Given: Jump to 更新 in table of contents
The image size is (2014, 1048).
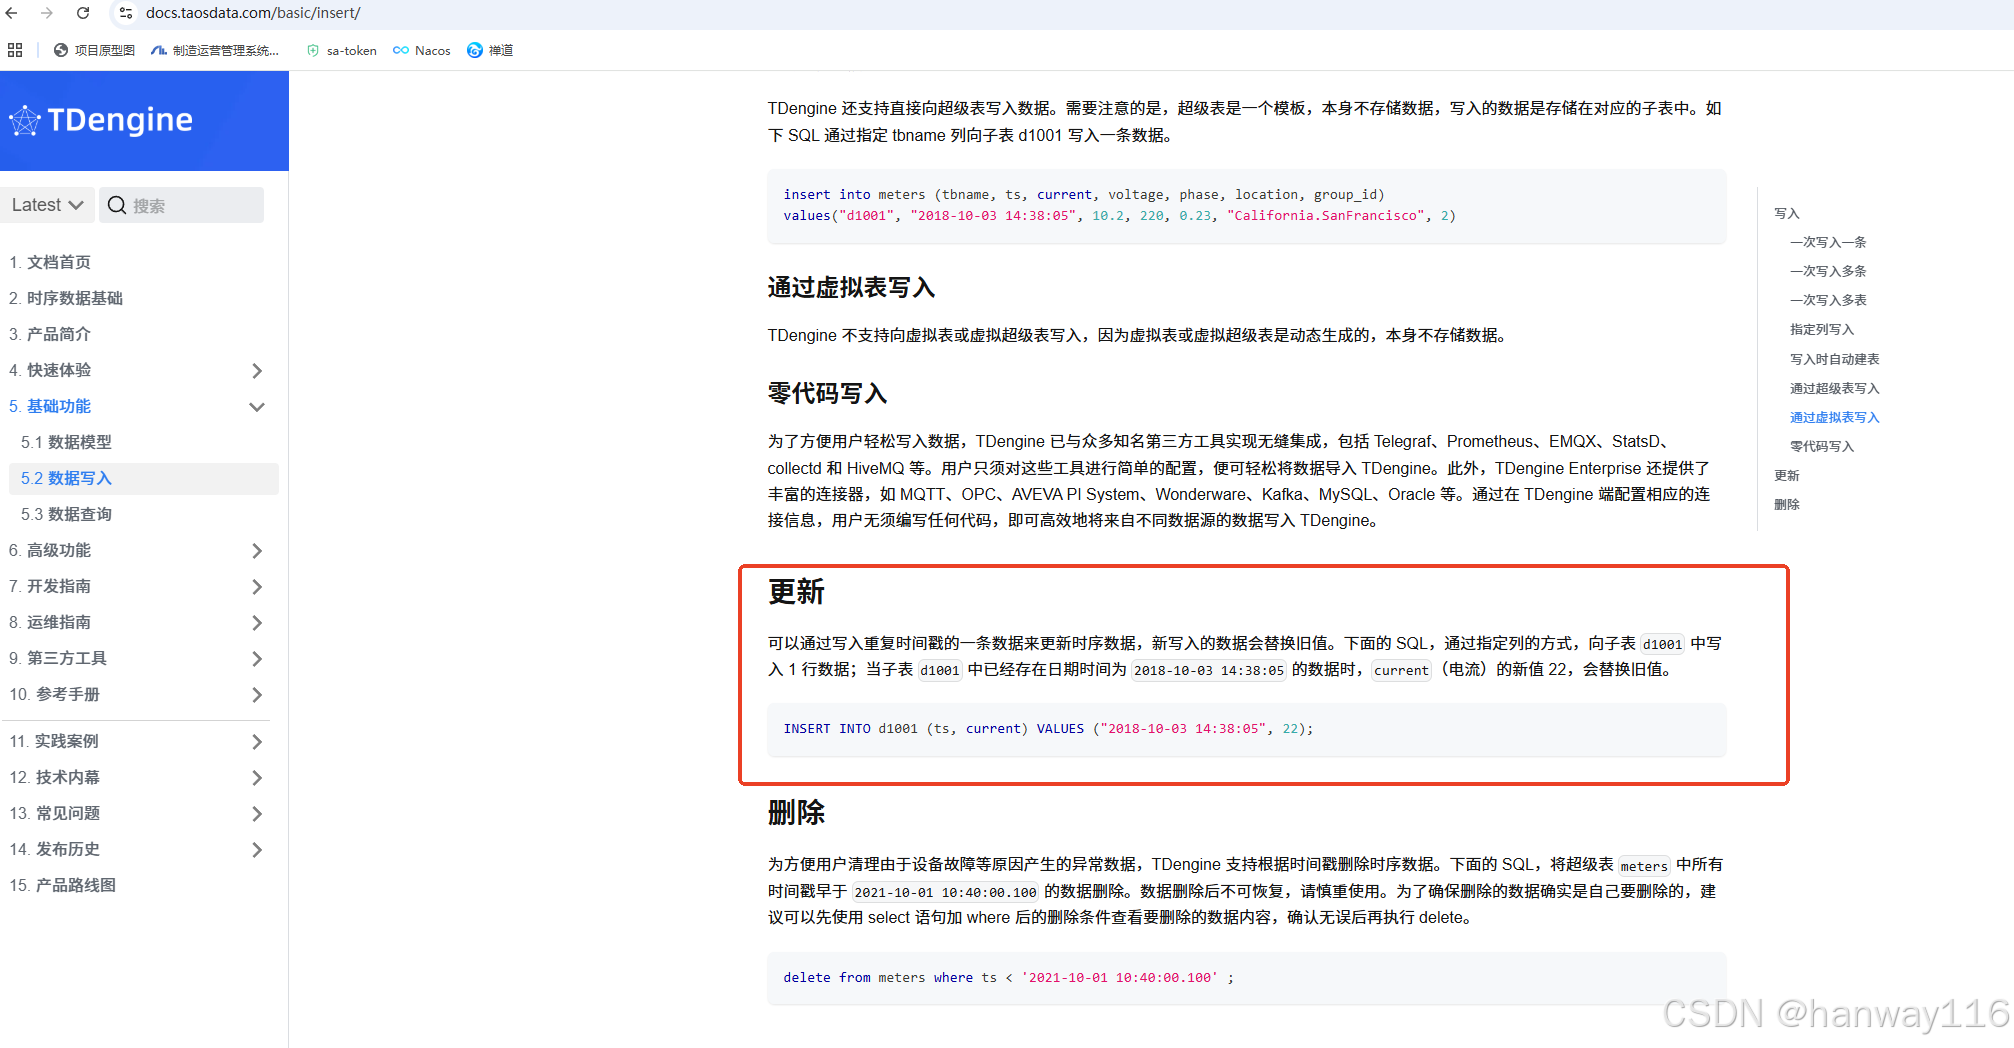Looking at the screenshot, I should (x=1787, y=475).
